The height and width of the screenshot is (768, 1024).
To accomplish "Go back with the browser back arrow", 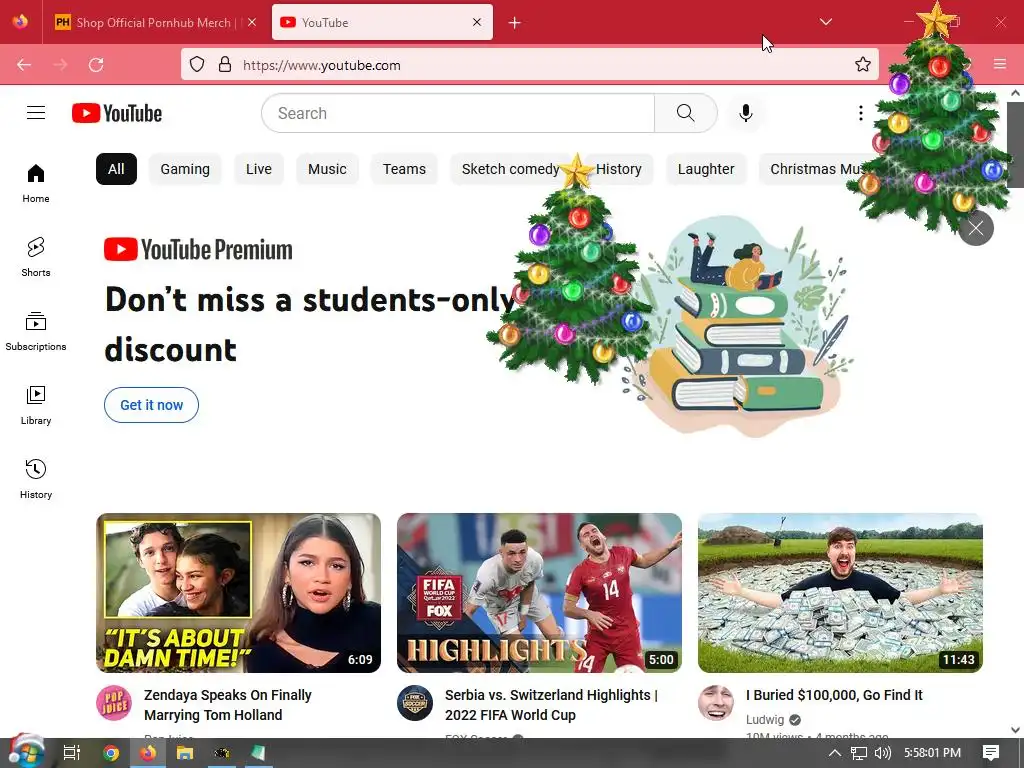I will (24, 65).
